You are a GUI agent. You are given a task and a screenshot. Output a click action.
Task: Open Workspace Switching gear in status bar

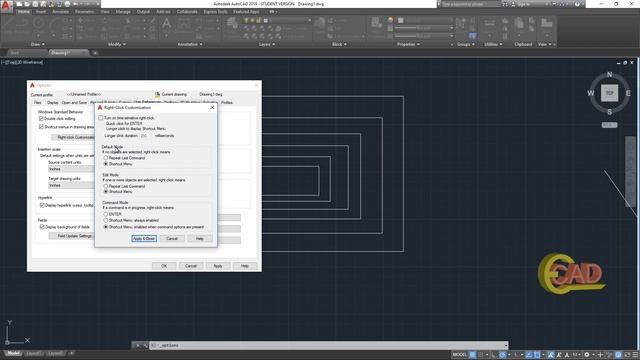[587, 355]
